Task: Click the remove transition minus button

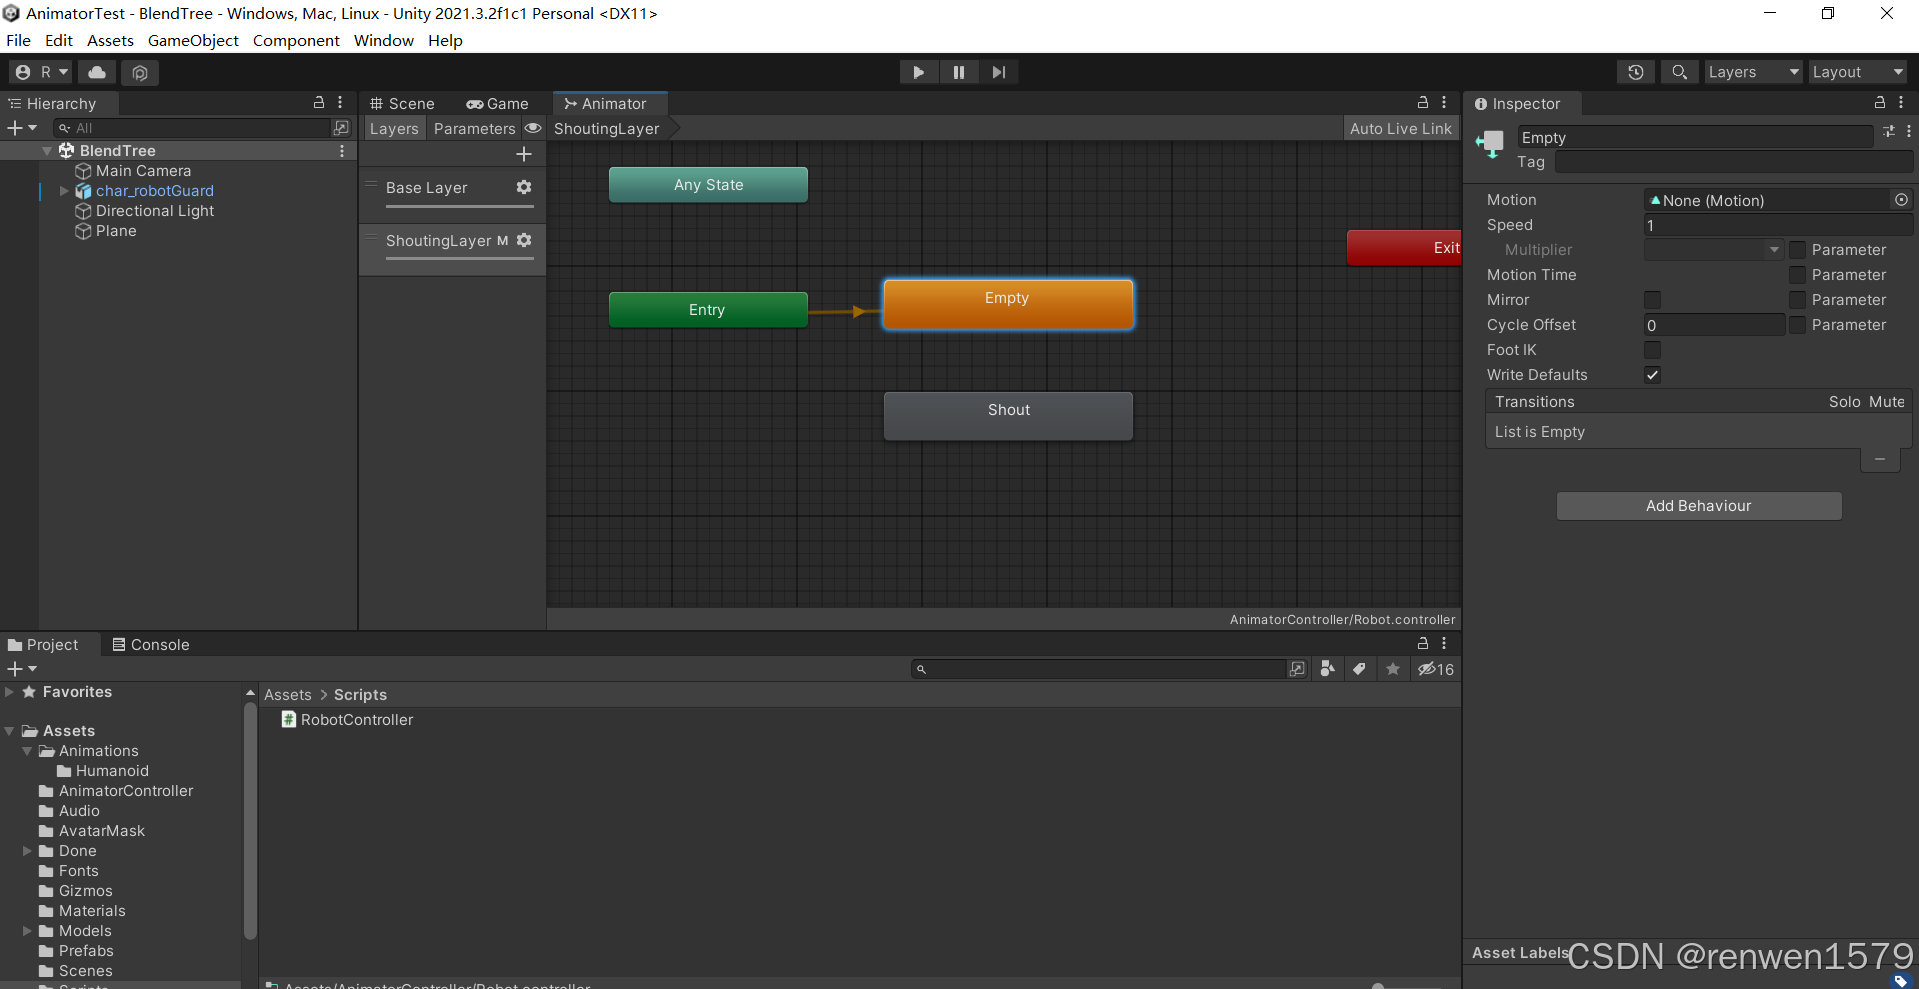Action: (x=1880, y=460)
